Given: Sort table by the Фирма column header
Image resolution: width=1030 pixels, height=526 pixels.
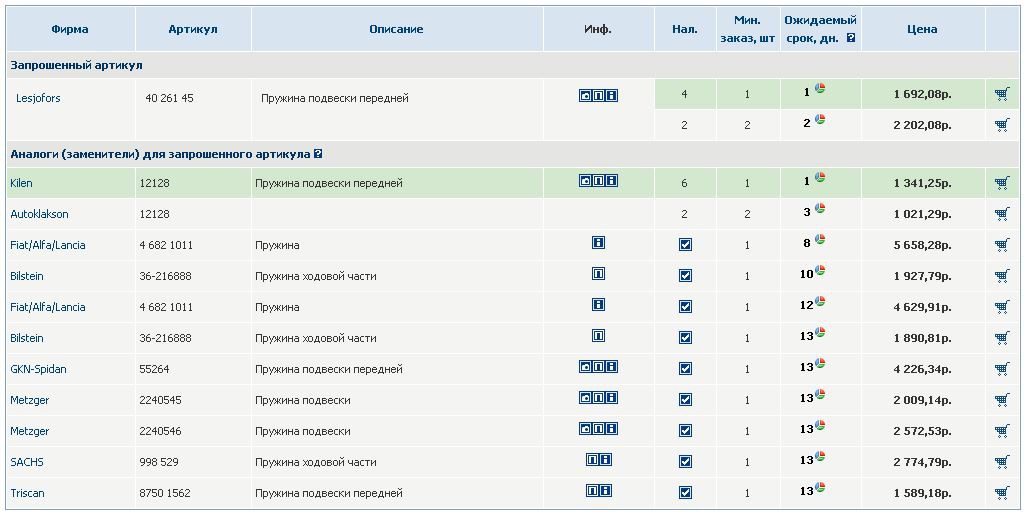Looking at the screenshot, I should pyautogui.click(x=70, y=29).
